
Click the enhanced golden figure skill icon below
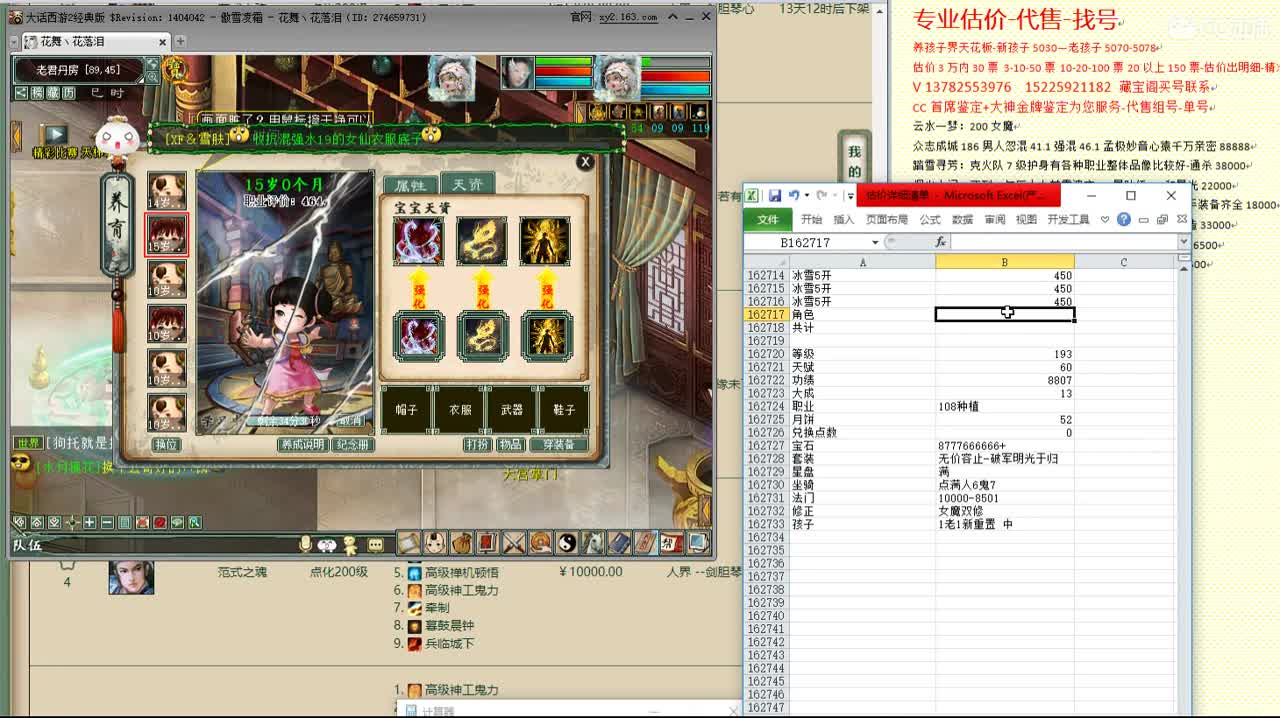click(547, 335)
